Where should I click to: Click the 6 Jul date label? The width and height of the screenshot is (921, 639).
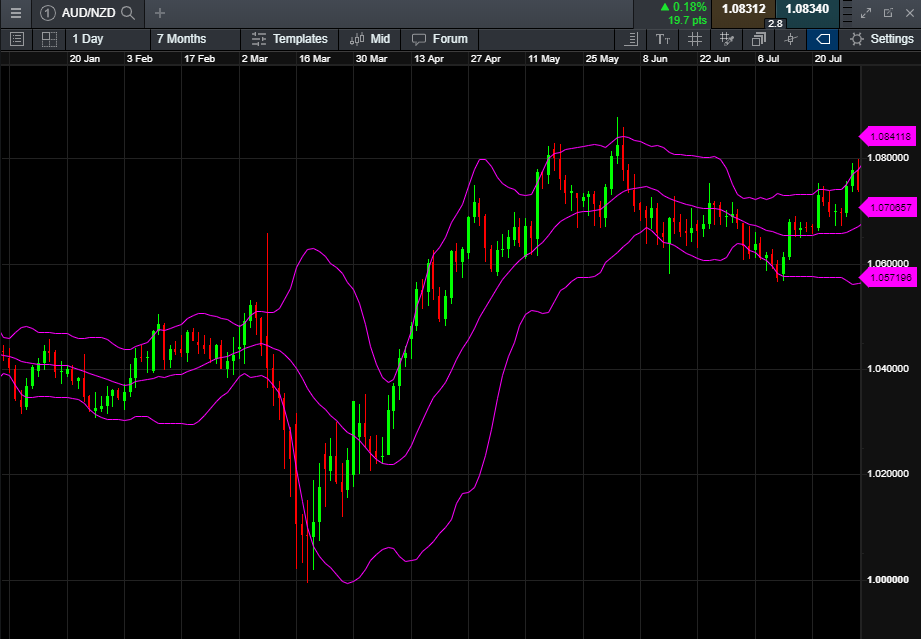coord(768,59)
